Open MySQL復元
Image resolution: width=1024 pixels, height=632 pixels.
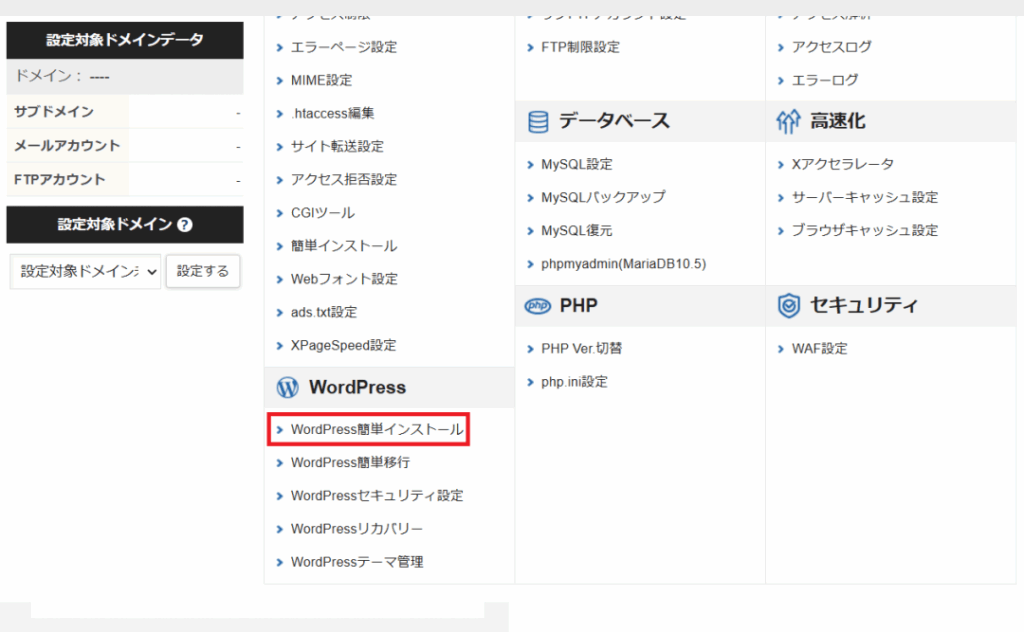(577, 230)
